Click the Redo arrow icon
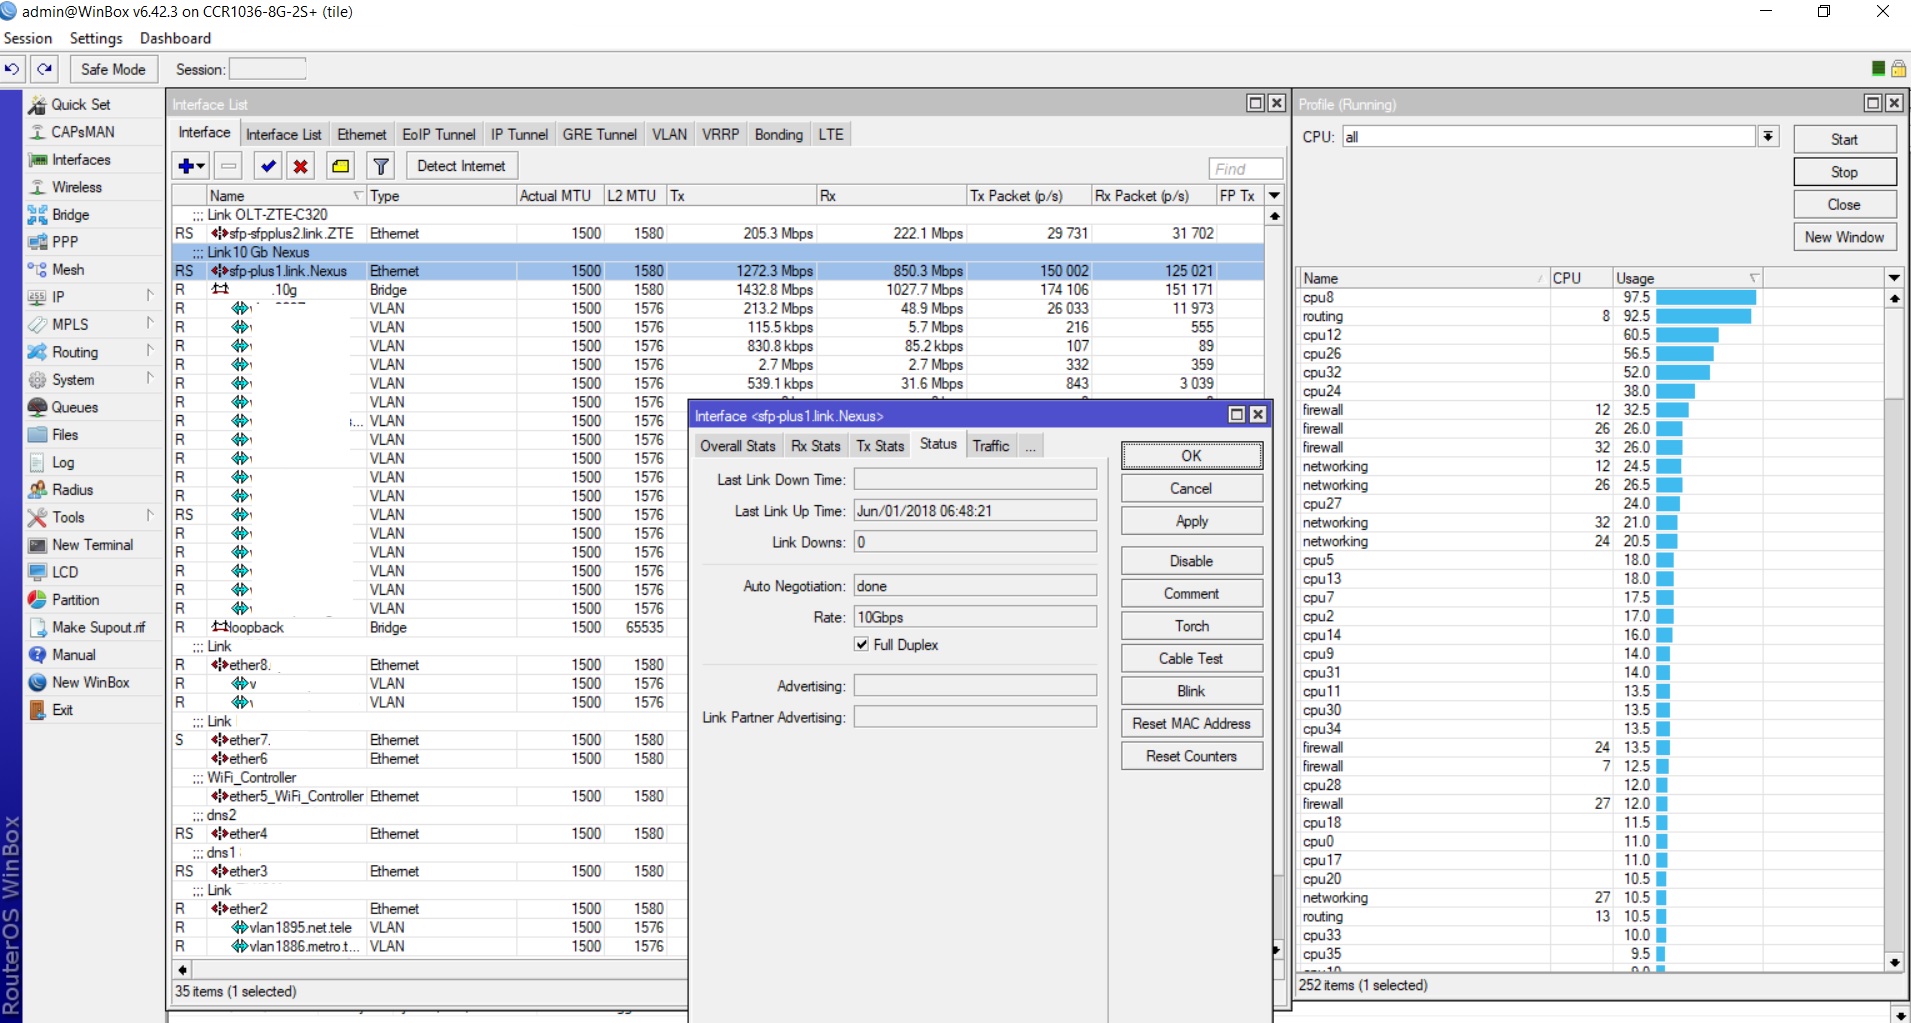1911x1023 pixels. 44,69
